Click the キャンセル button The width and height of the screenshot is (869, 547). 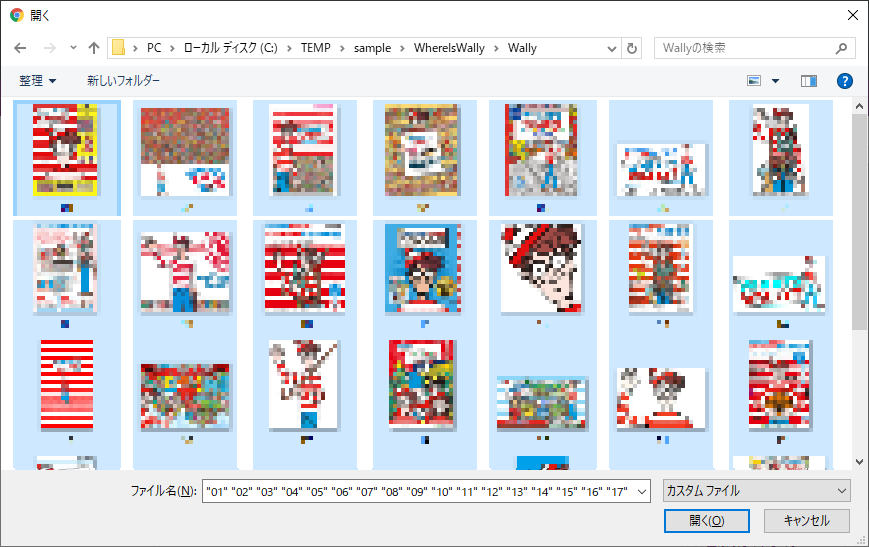pyautogui.click(x=806, y=521)
